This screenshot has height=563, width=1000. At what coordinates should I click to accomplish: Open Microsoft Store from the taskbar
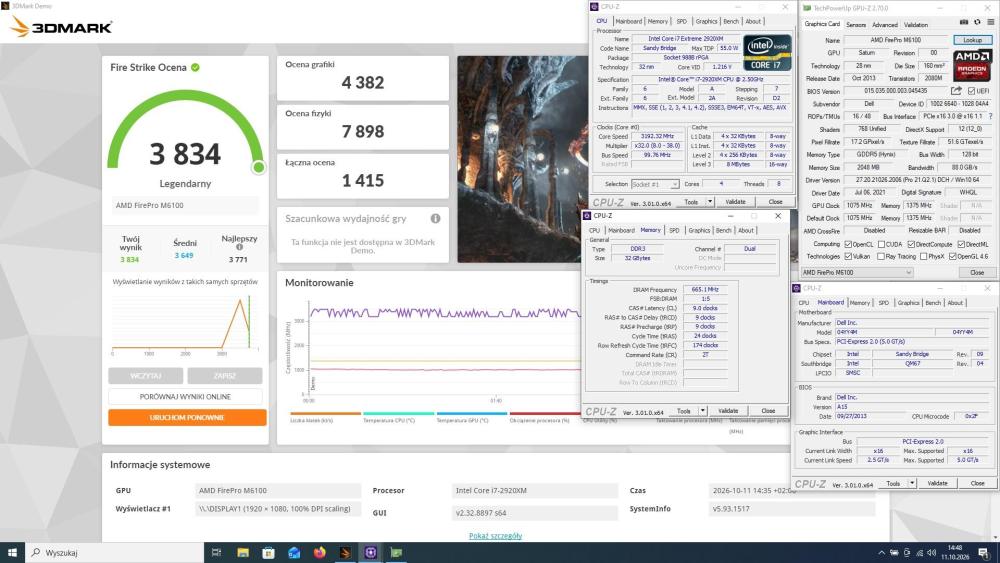[x=268, y=552]
